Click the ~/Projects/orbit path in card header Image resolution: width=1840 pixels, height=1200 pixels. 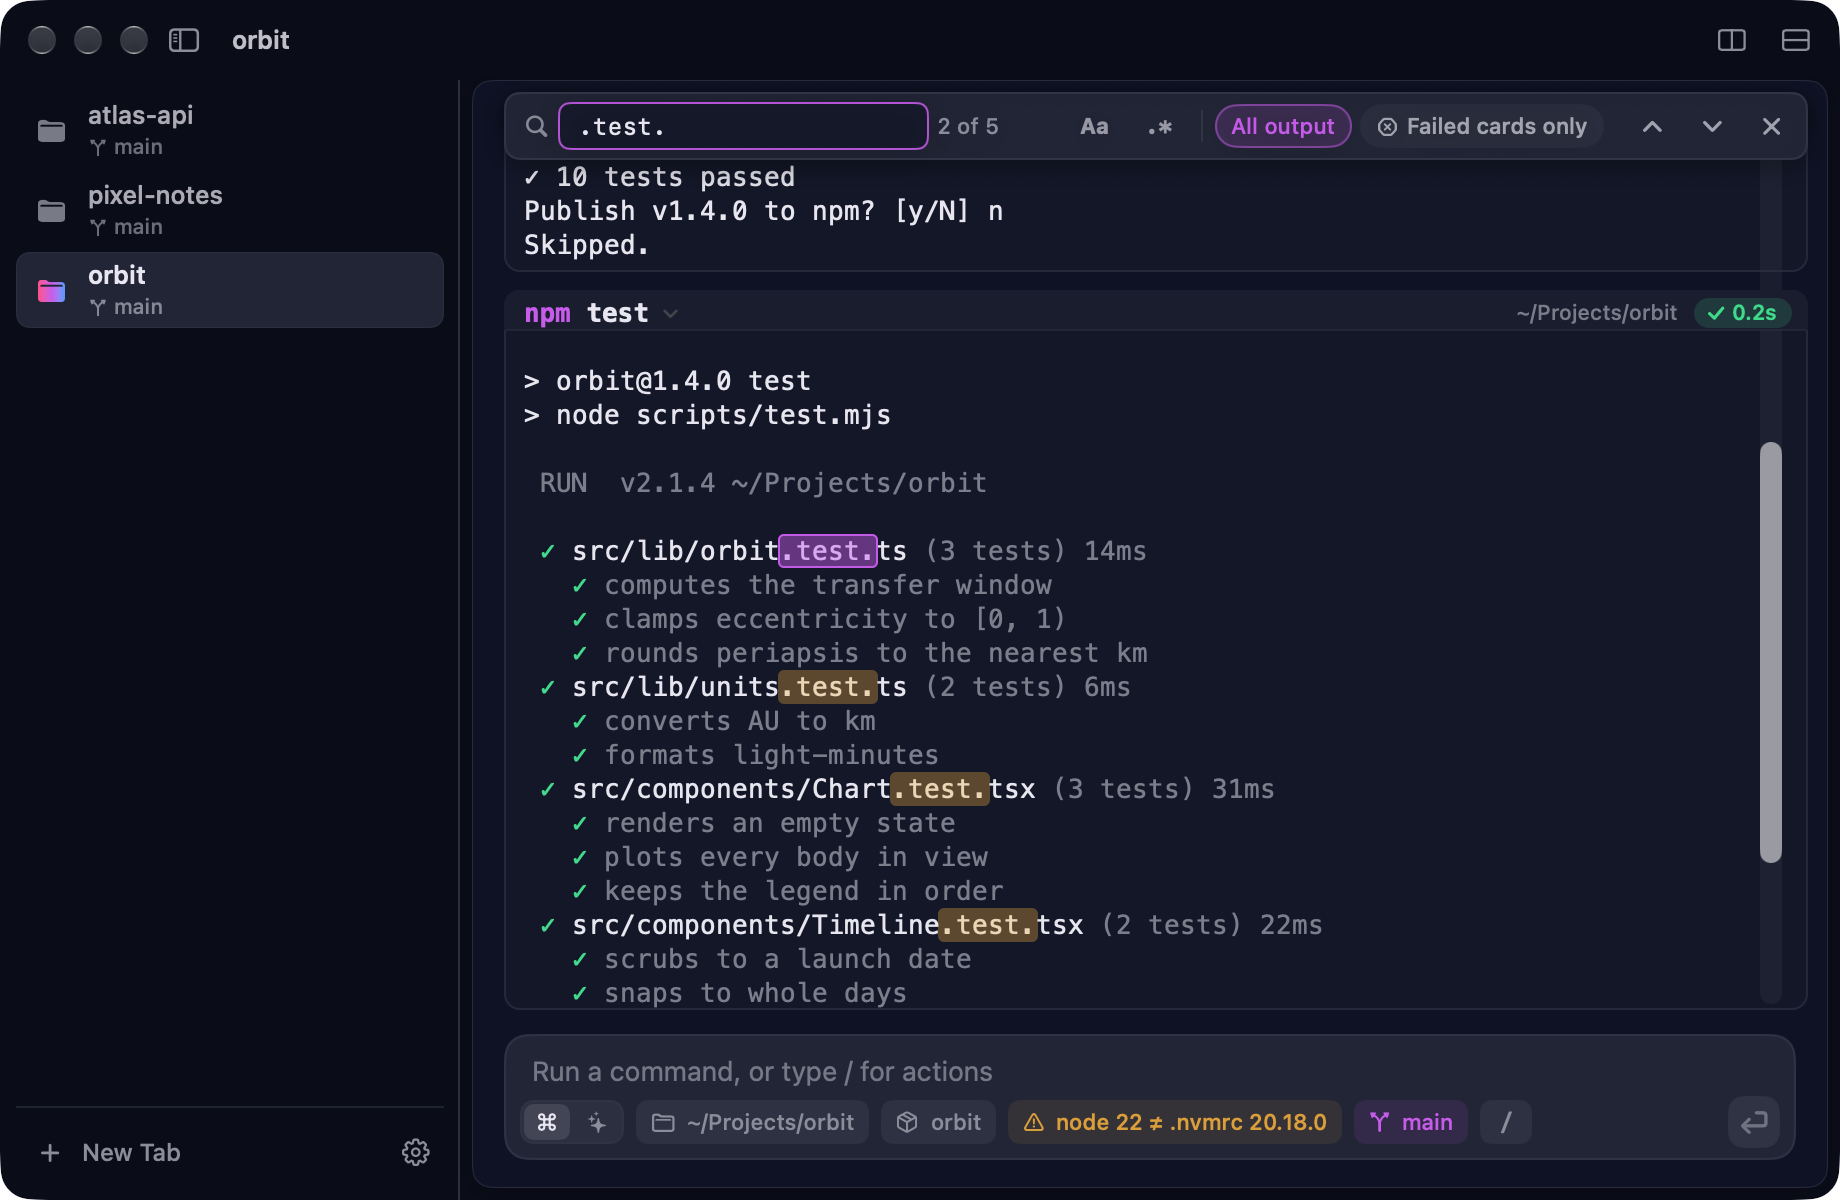(1596, 313)
